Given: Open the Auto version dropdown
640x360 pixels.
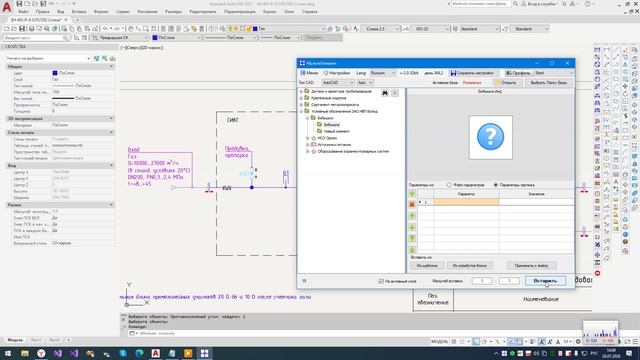Looking at the screenshot, I should tap(365, 82).
